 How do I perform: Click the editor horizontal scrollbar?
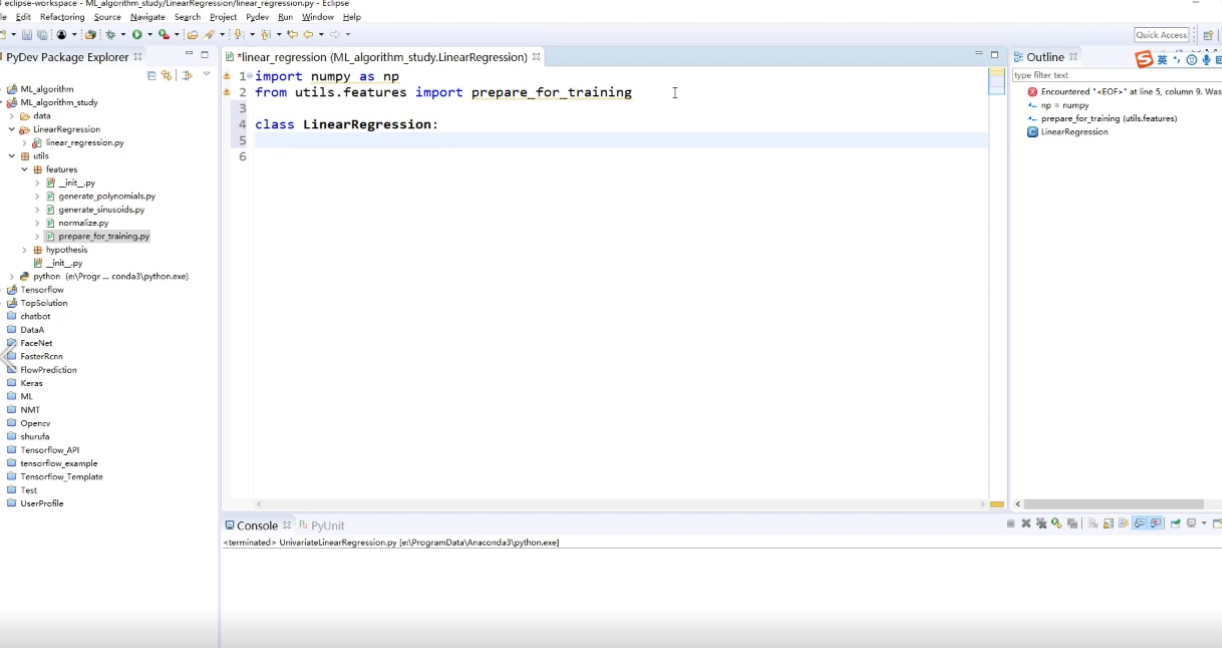pyautogui.click(x=620, y=504)
